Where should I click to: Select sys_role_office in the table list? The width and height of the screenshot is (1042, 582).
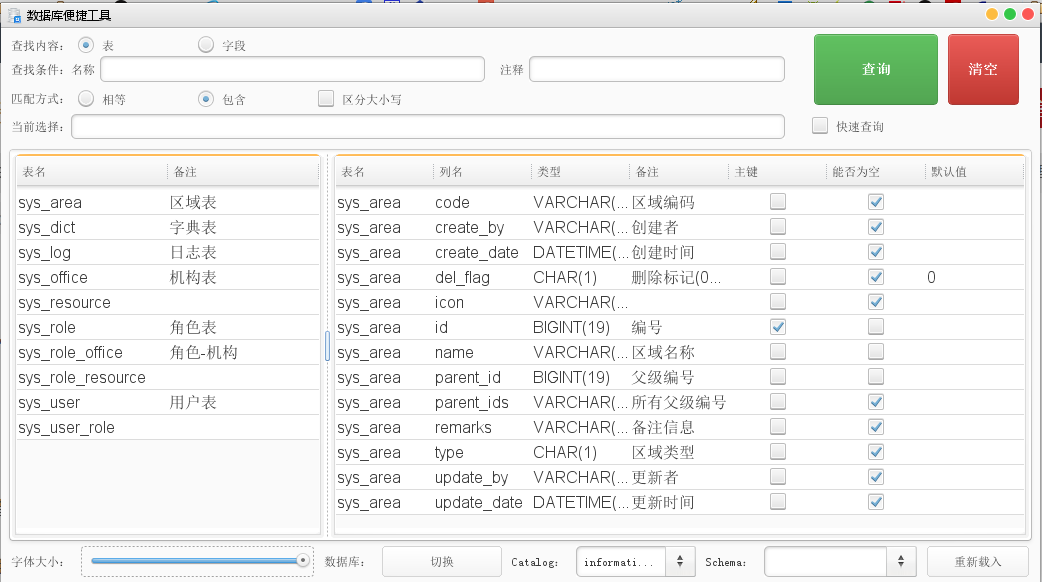168,353
